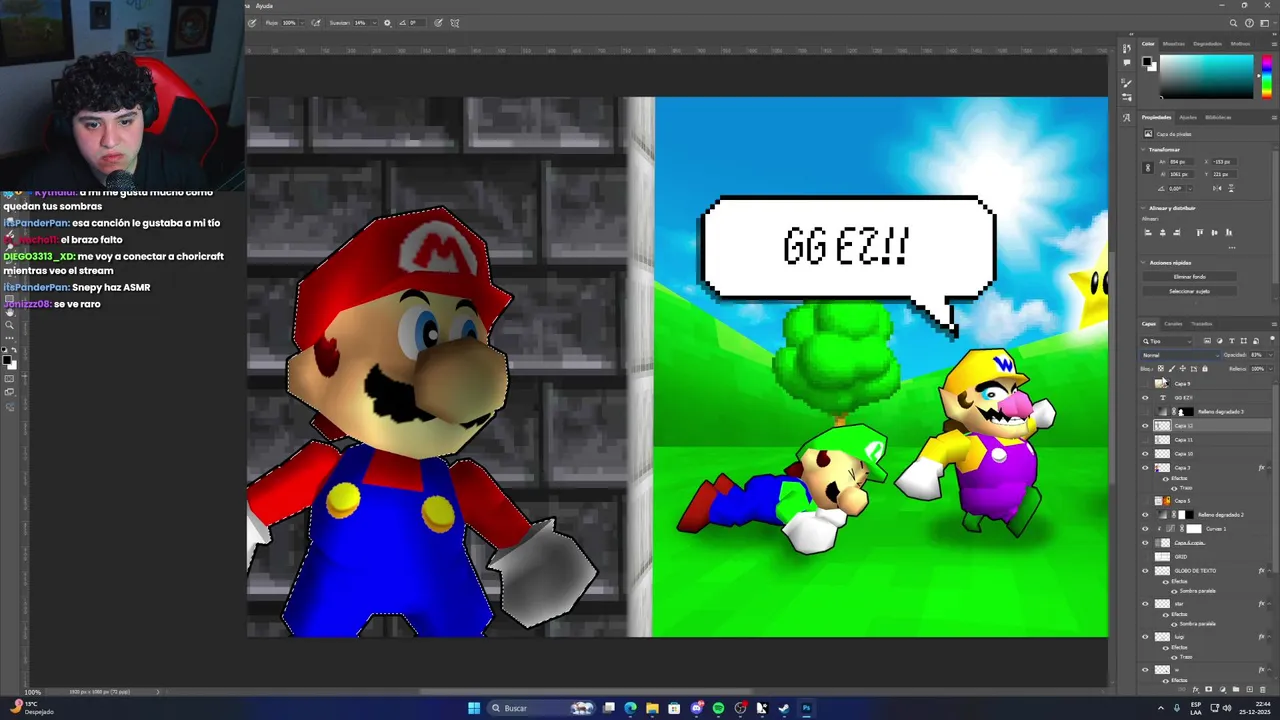Click the flip horizontal icon in Properties
This screenshot has height=720, width=1280.
click(x=1218, y=188)
